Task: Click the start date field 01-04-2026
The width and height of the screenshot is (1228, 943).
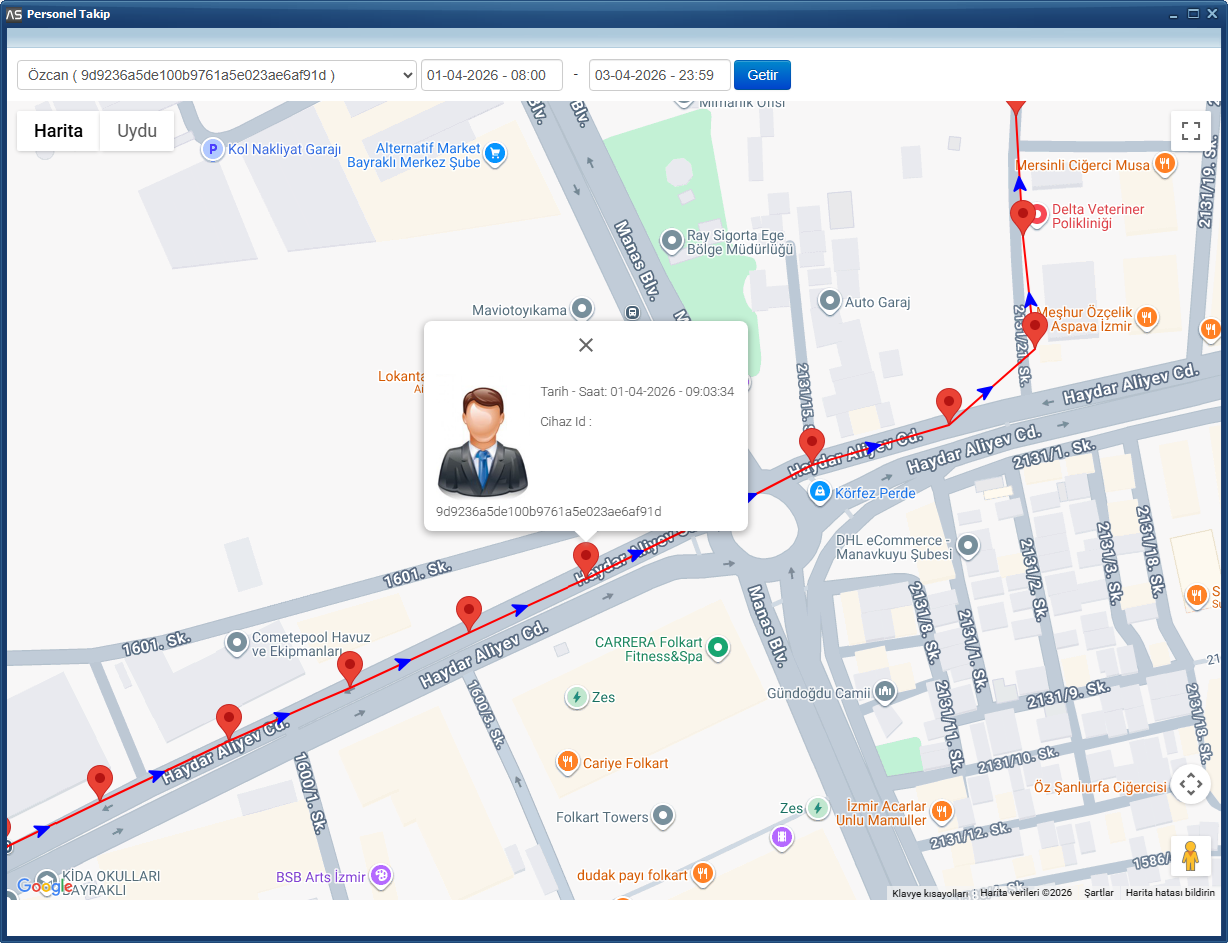Action: (491, 75)
